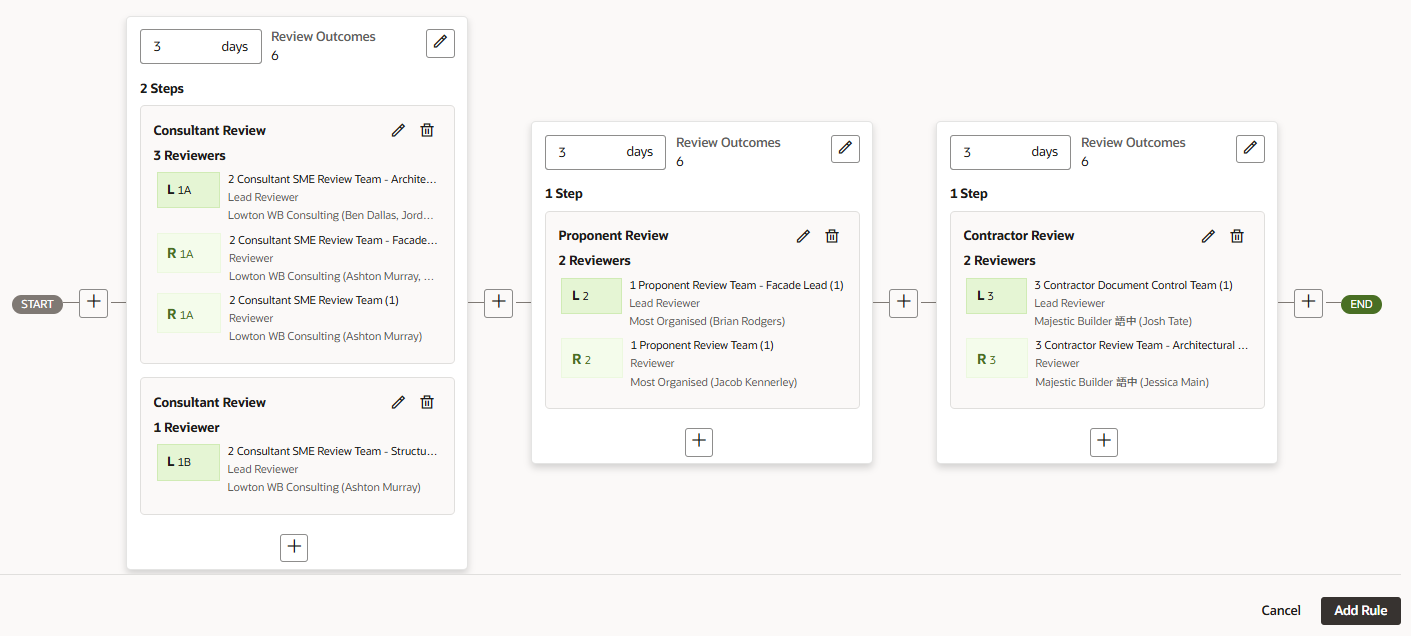Click the Add Rule button
1411x636 pixels.
[1360, 611]
